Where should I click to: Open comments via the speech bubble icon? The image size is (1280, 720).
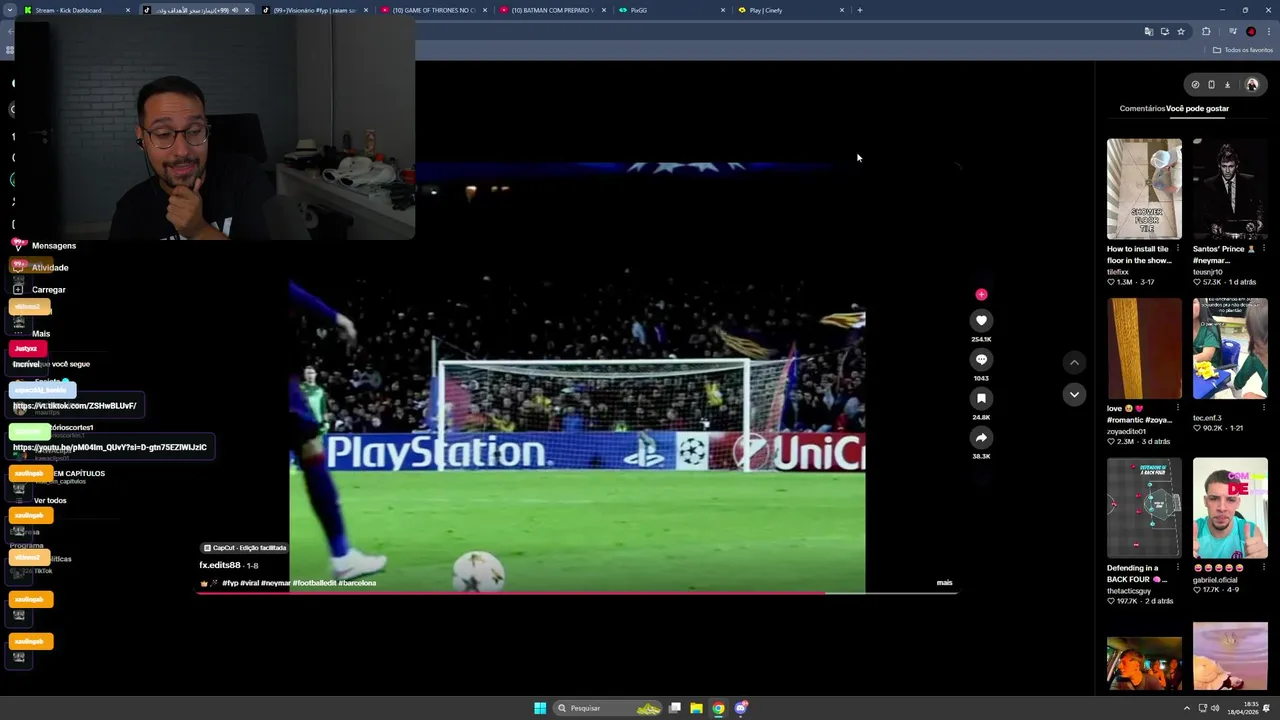pos(981,359)
